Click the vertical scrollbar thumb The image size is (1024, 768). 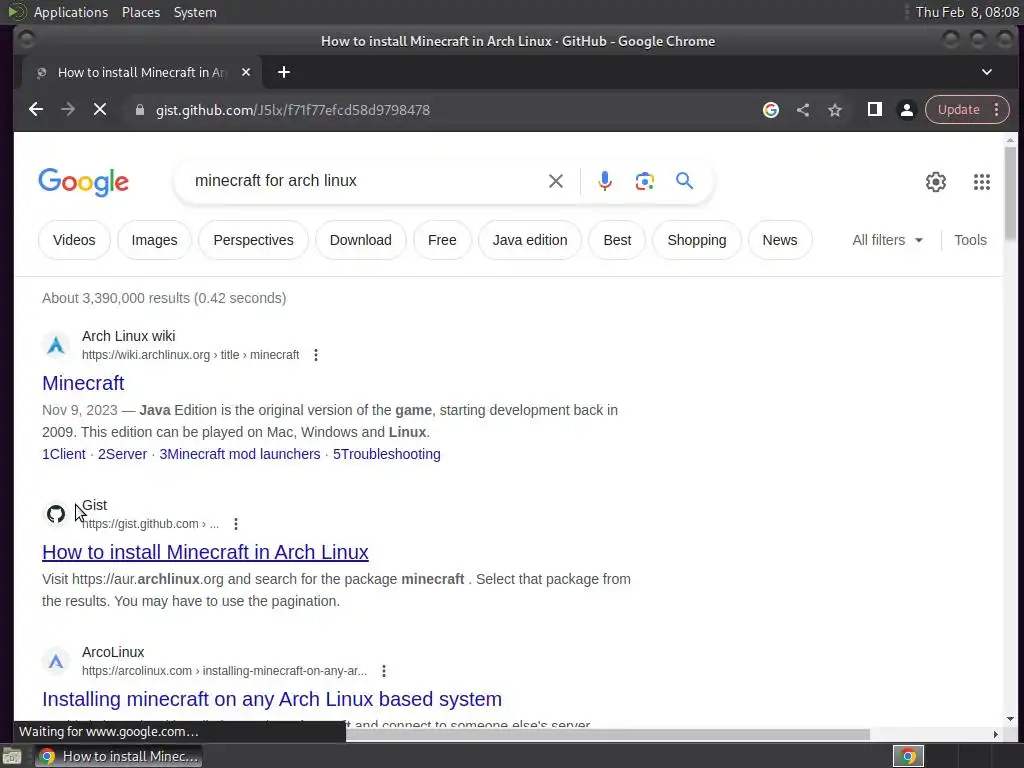pyautogui.click(x=1010, y=193)
